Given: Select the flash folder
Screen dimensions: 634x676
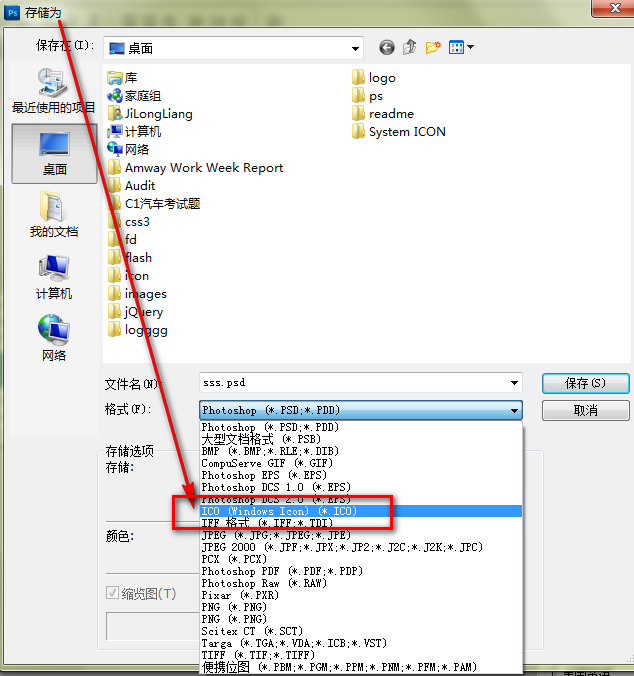Looking at the screenshot, I should [x=130, y=258].
